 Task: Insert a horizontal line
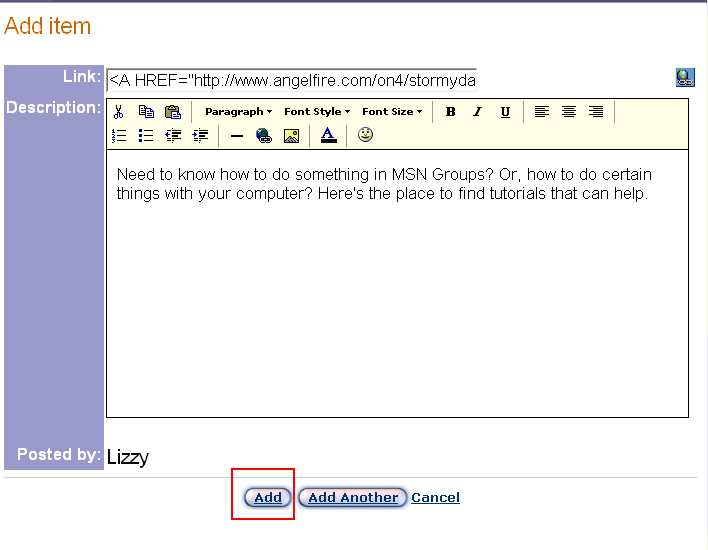[237, 136]
